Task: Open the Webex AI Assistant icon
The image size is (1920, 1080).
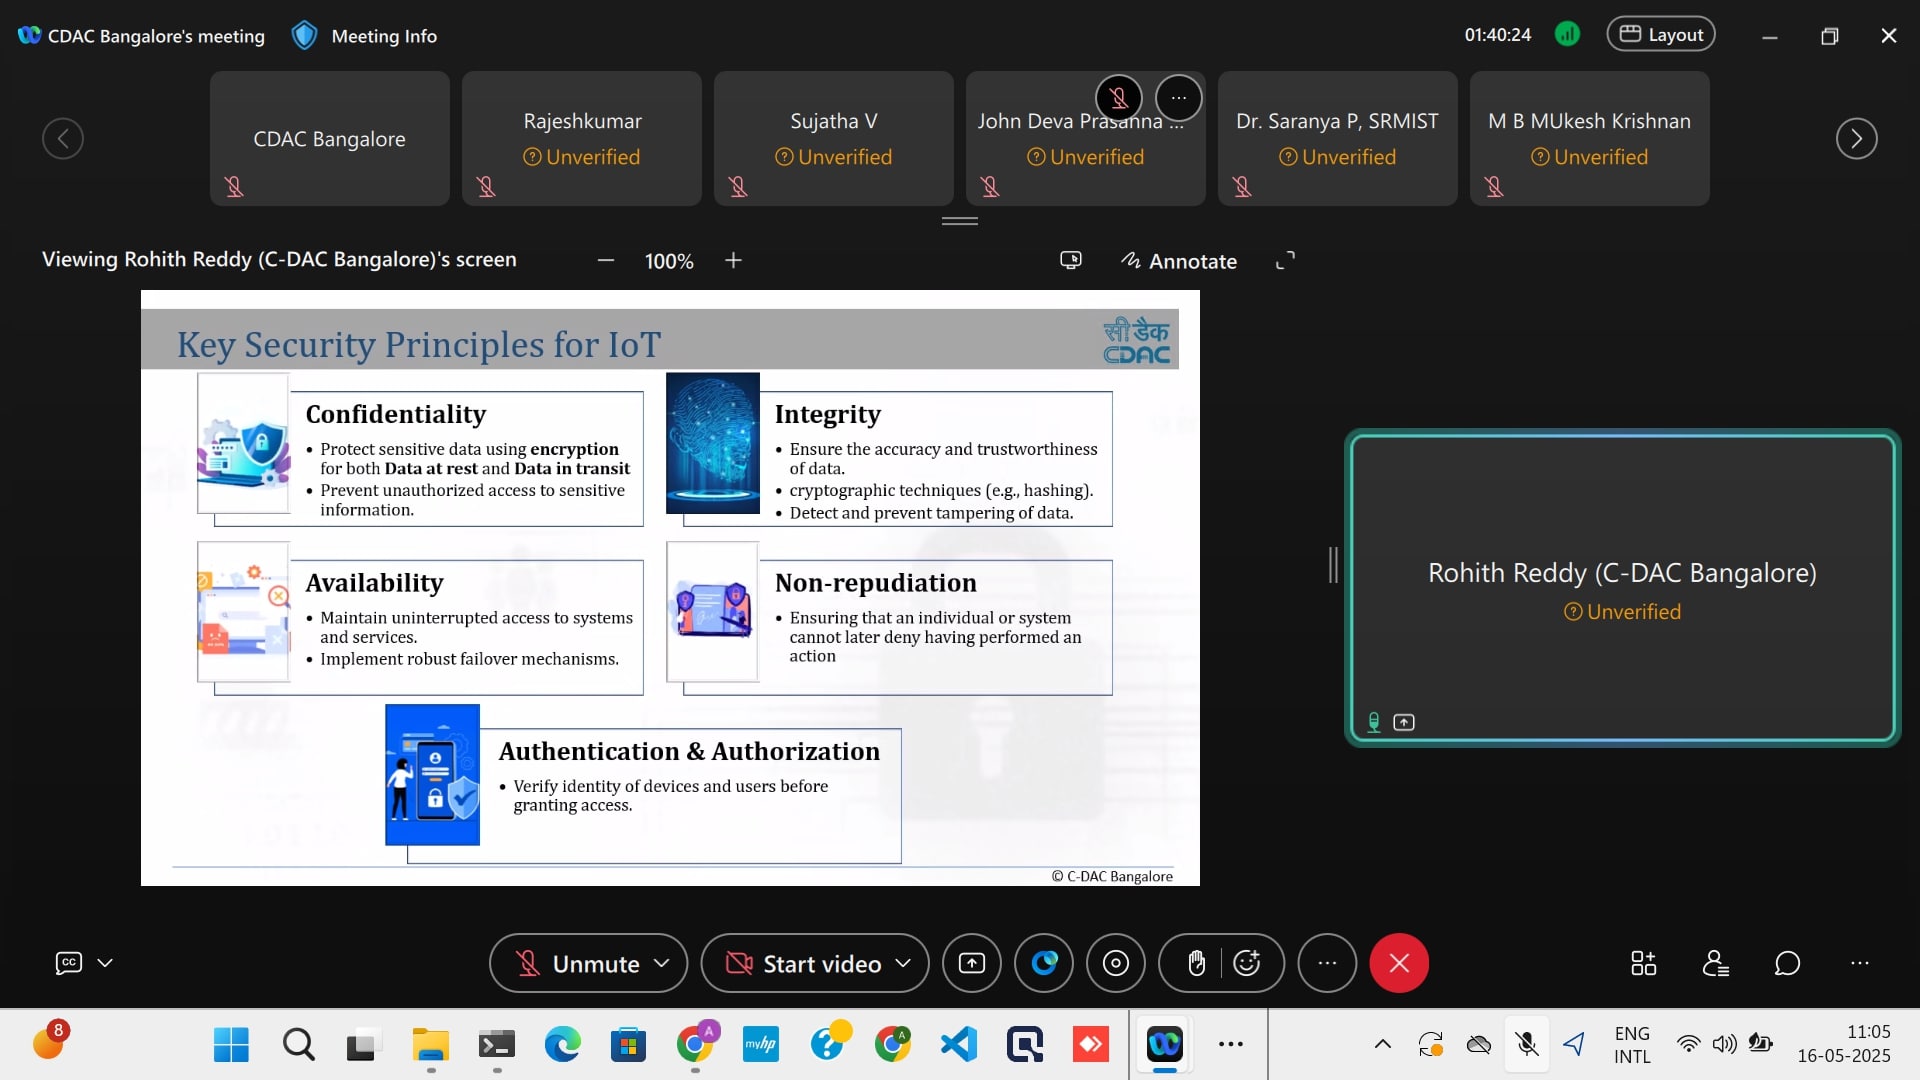Action: [x=1044, y=963]
